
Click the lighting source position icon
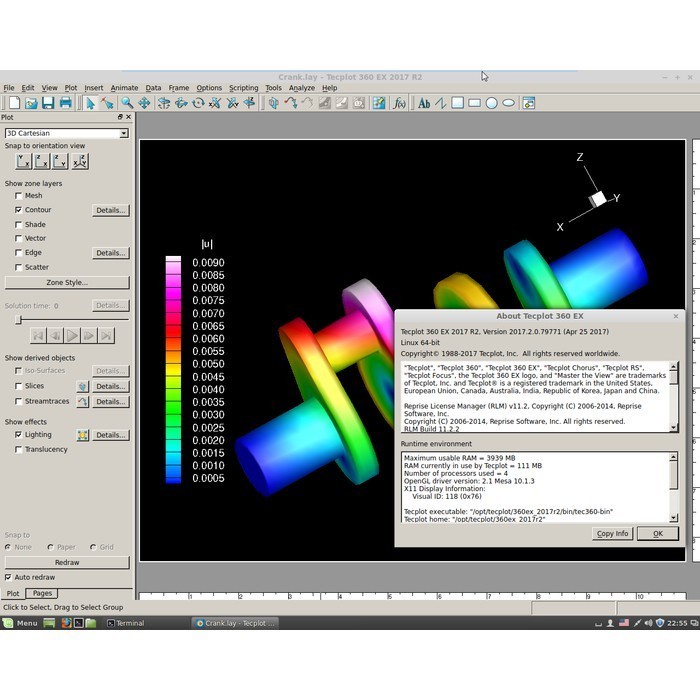click(x=83, y=435)
